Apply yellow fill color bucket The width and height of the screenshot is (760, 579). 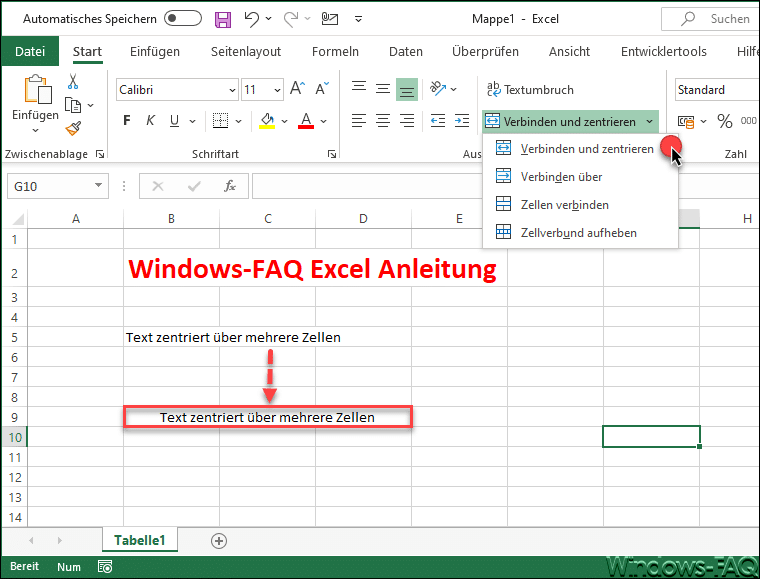267,121
